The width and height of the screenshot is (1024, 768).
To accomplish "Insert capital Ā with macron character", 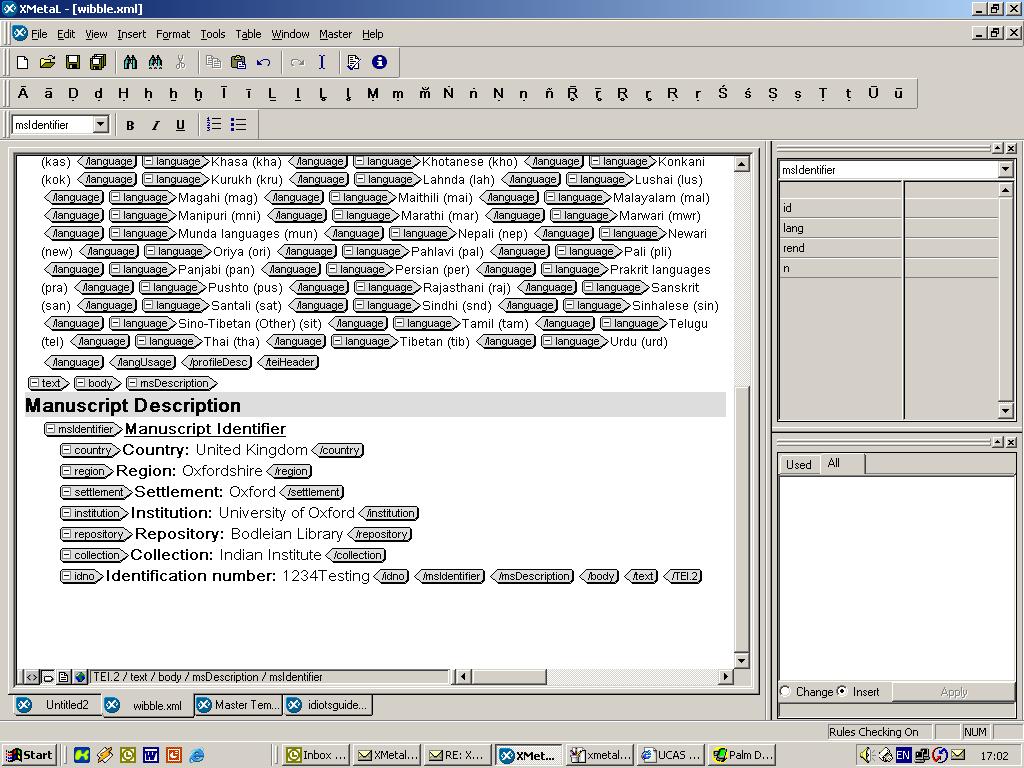I will tap(23, 93).
